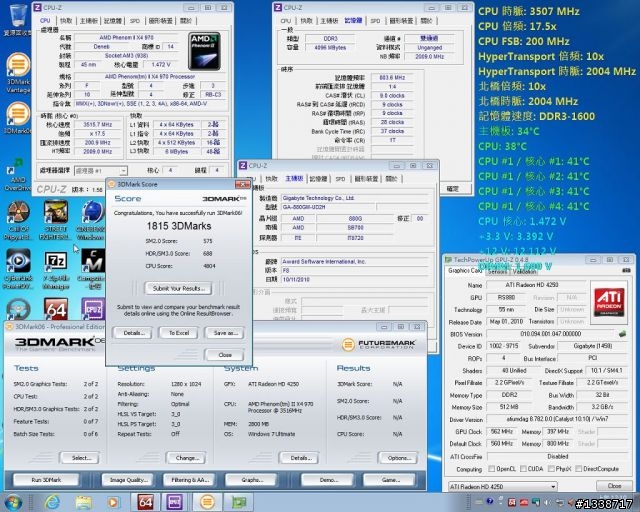Open the processor selection dropdown in CPU-Z
This screenshot has height=512, width=640.
click(101, 171)
